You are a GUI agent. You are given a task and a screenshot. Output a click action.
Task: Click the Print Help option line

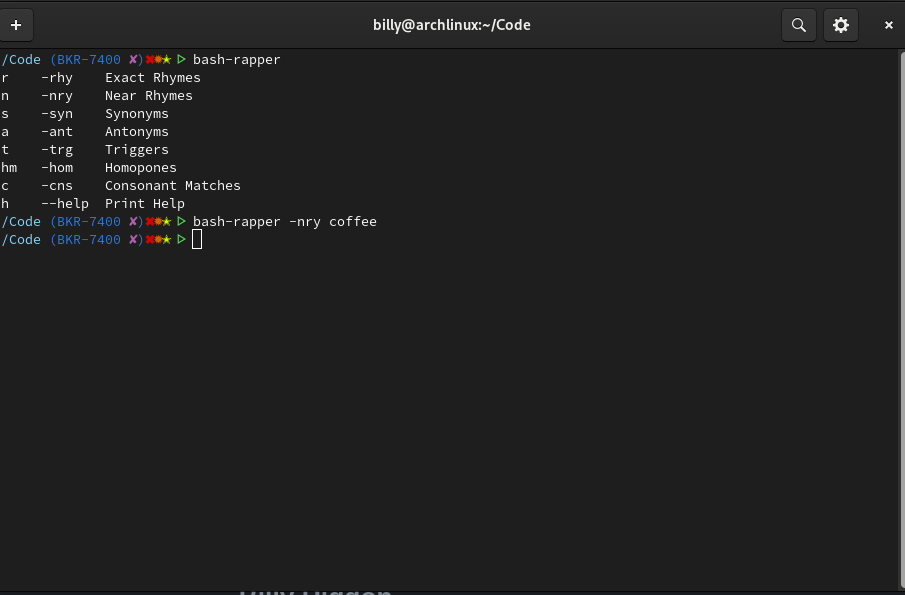[x=93, y=203]
